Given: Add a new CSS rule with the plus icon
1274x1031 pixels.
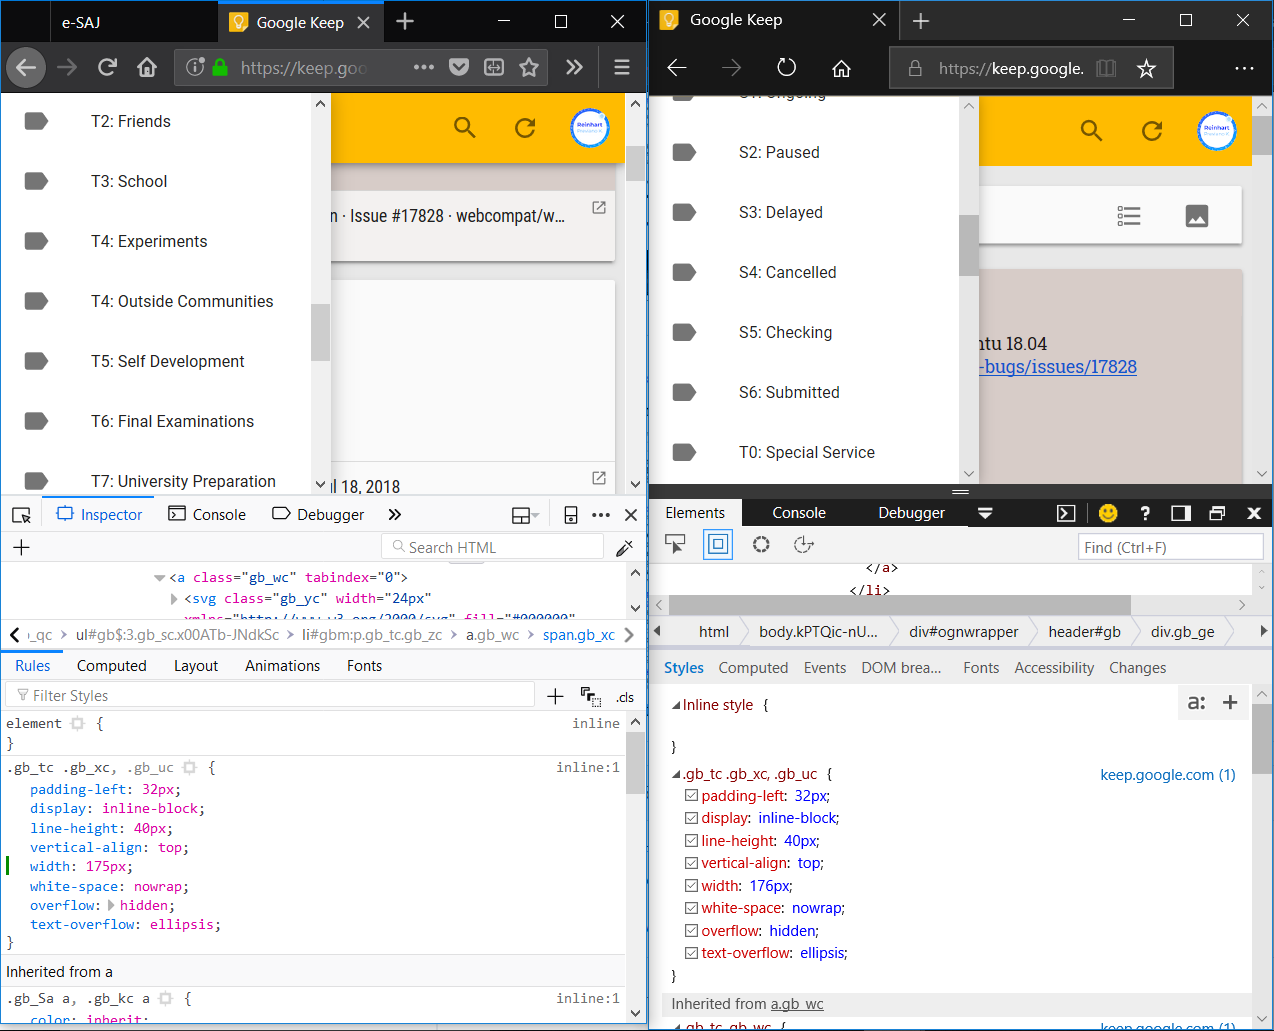Looking at the screenshot, I should click(x=555, y=694).
